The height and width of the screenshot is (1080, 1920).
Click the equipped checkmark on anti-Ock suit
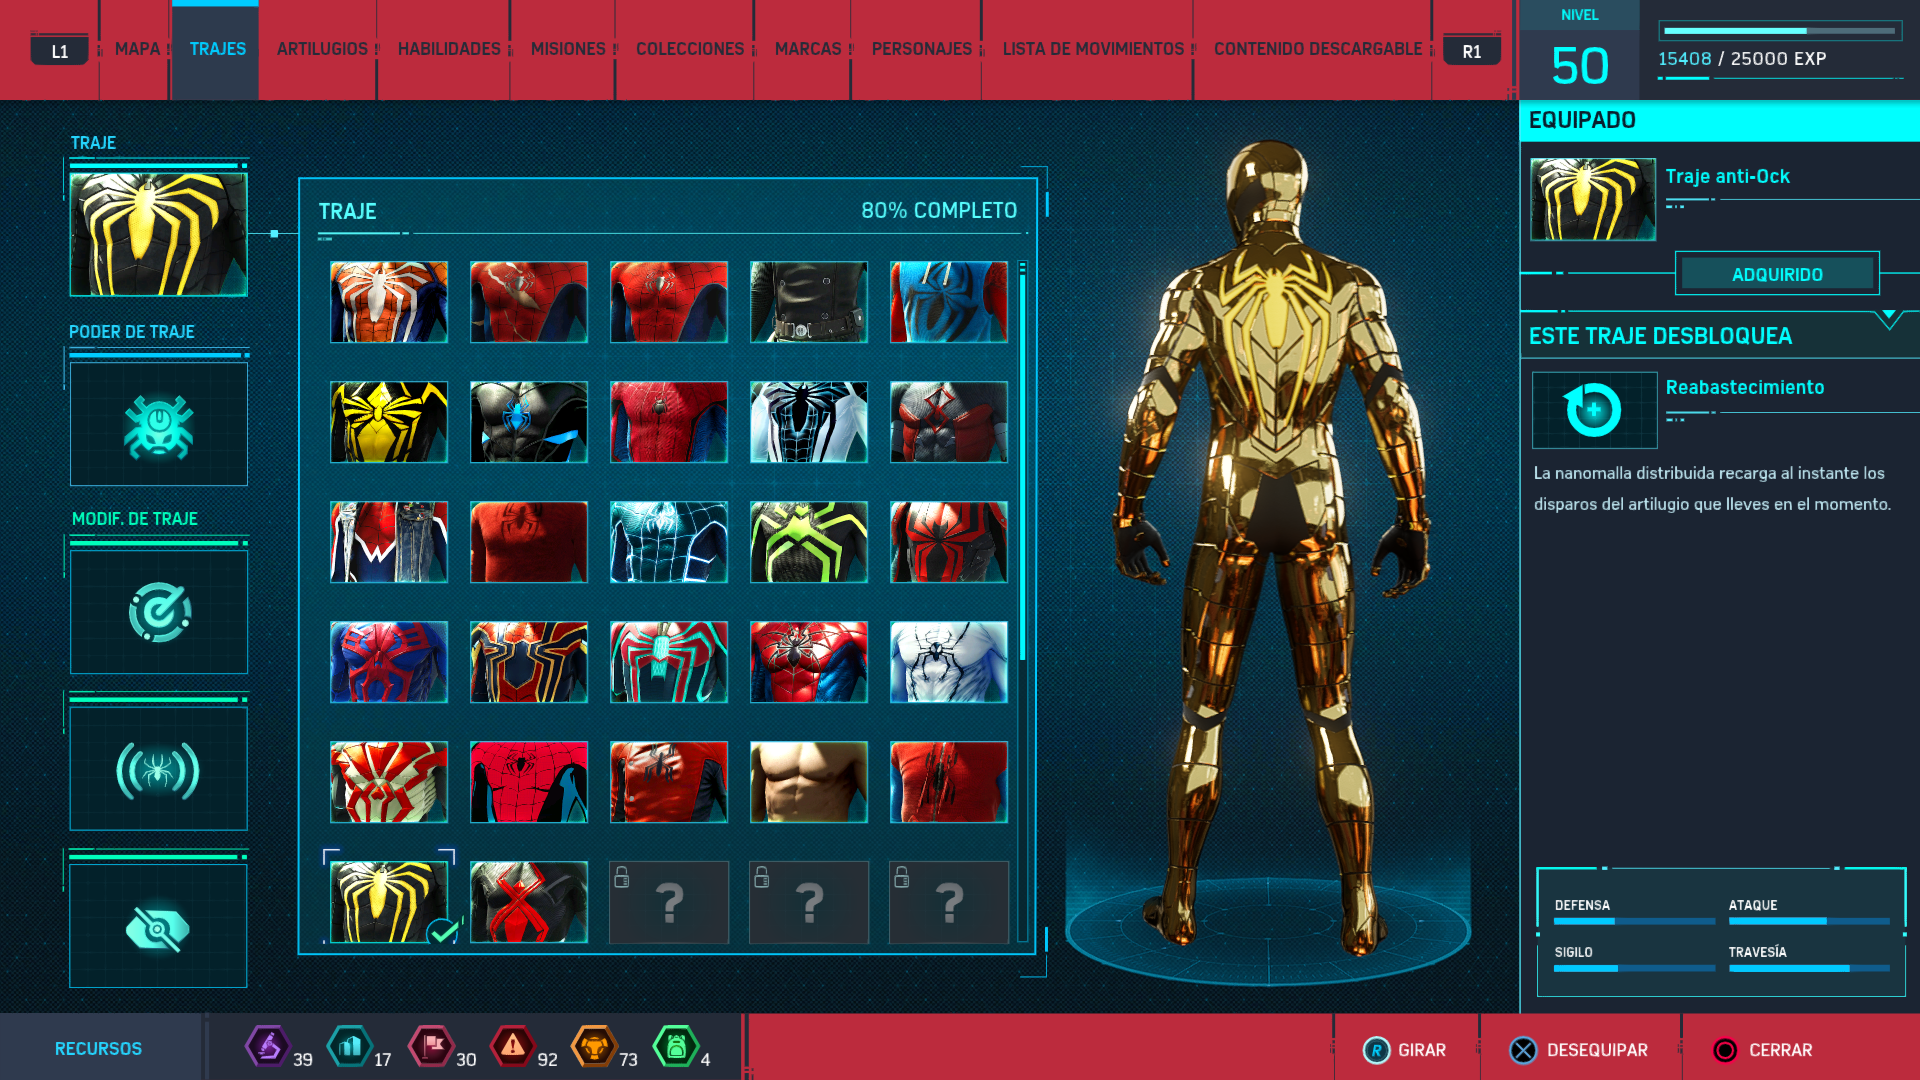tap(442, 933)
